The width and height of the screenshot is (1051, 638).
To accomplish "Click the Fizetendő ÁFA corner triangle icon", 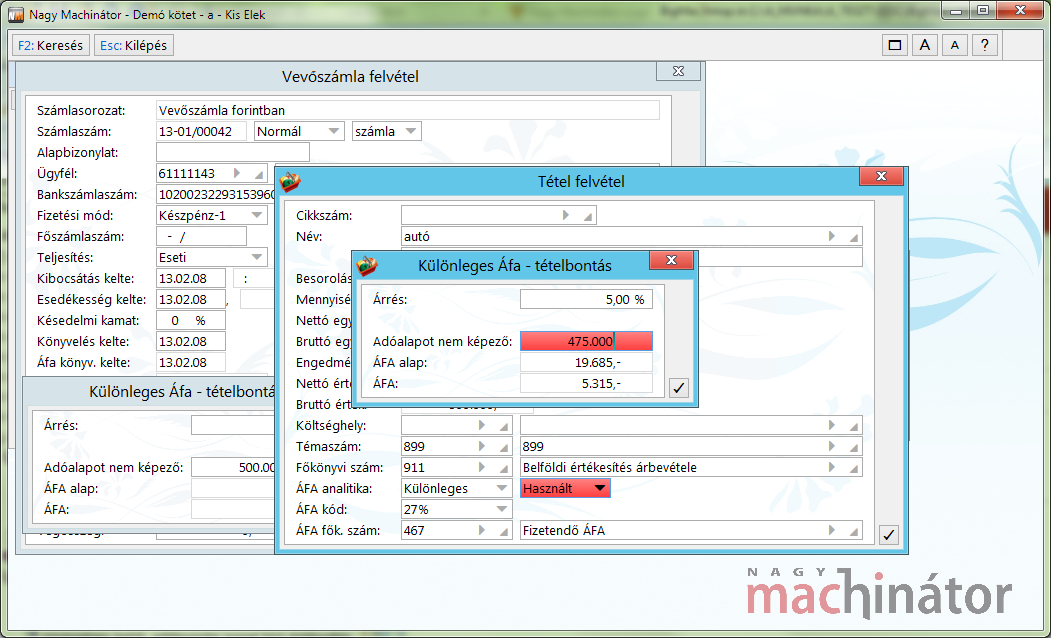I will (853, 531).
